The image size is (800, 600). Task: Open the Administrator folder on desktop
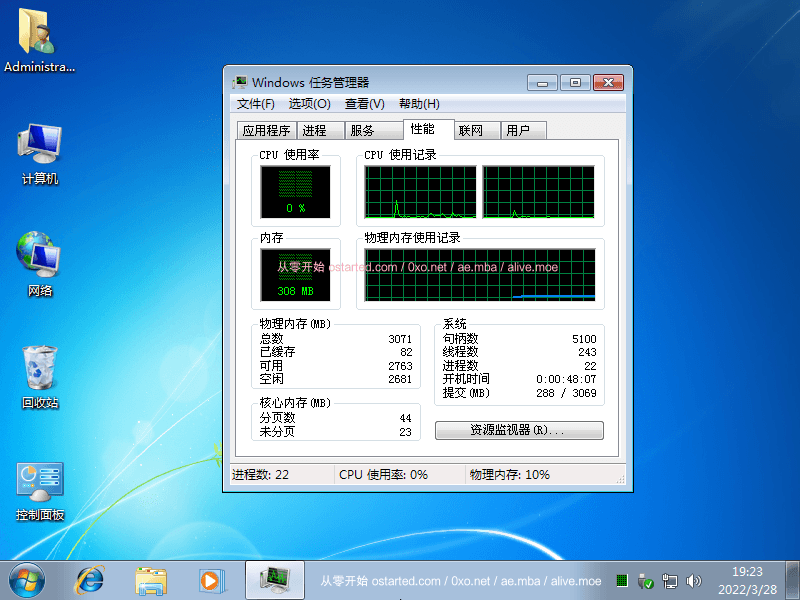pyautogui.click(x=39, y=40)
